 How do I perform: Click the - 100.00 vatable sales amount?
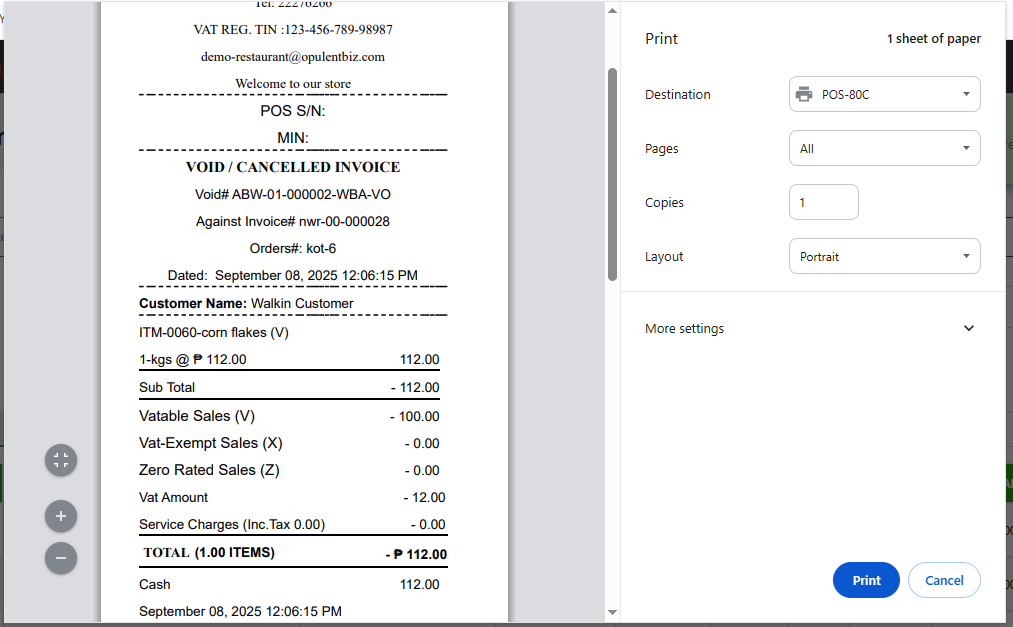tap(415, 416)
